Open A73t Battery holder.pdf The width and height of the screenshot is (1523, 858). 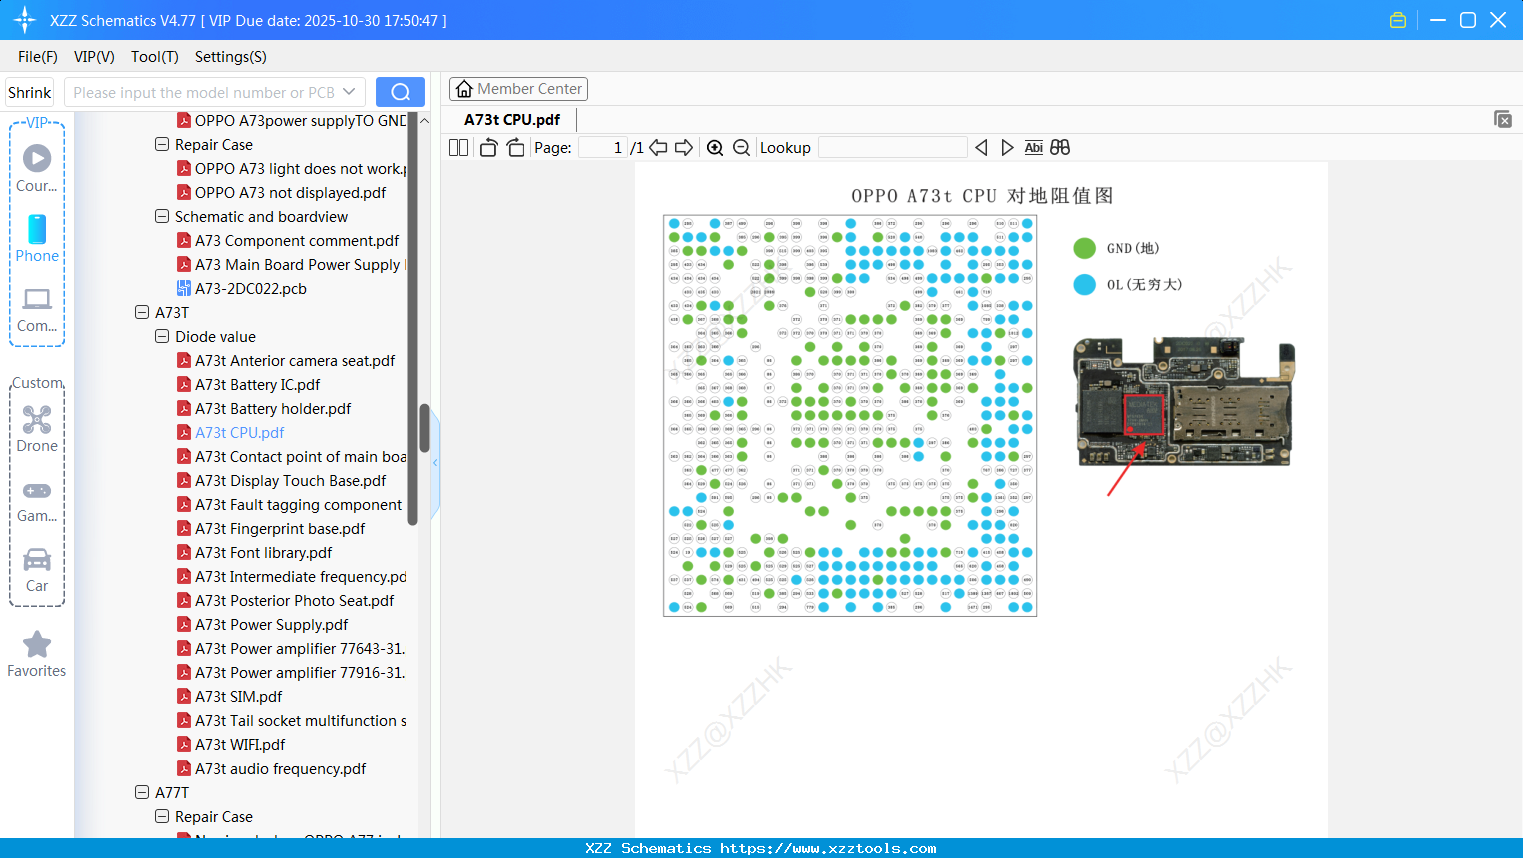[x=273, y=408]
